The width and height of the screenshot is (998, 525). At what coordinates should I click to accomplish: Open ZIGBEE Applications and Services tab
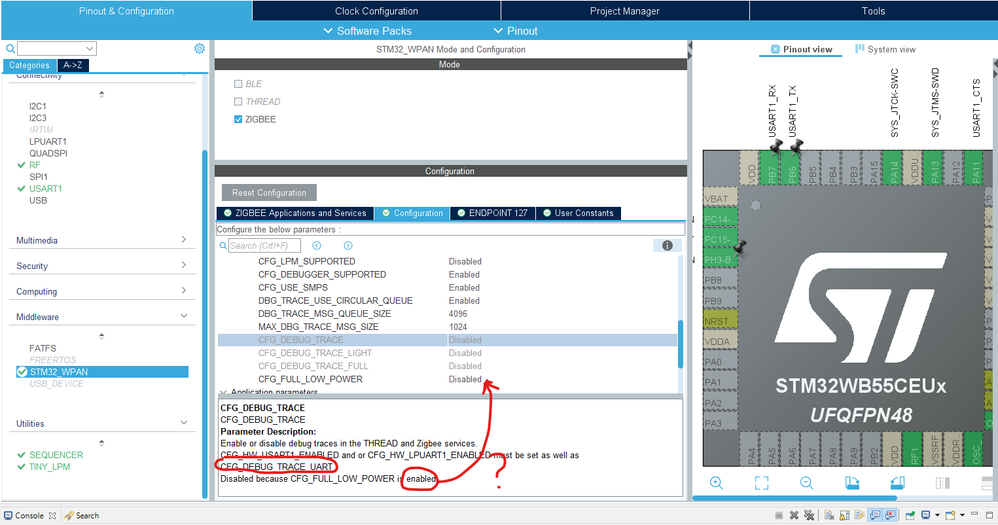tap(295, 213)
